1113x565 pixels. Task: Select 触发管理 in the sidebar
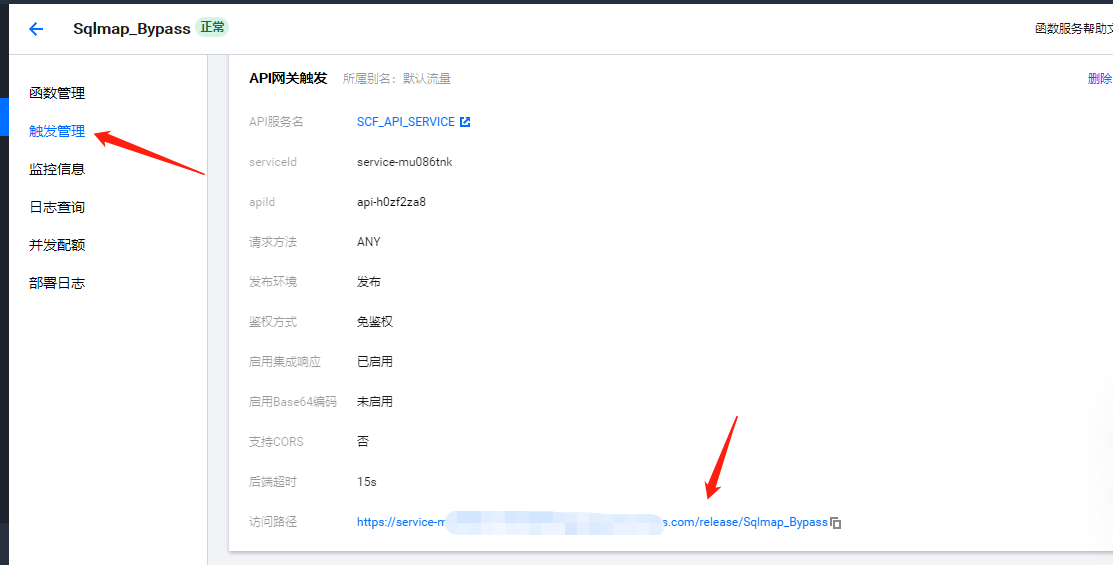[x=57, y=131]
